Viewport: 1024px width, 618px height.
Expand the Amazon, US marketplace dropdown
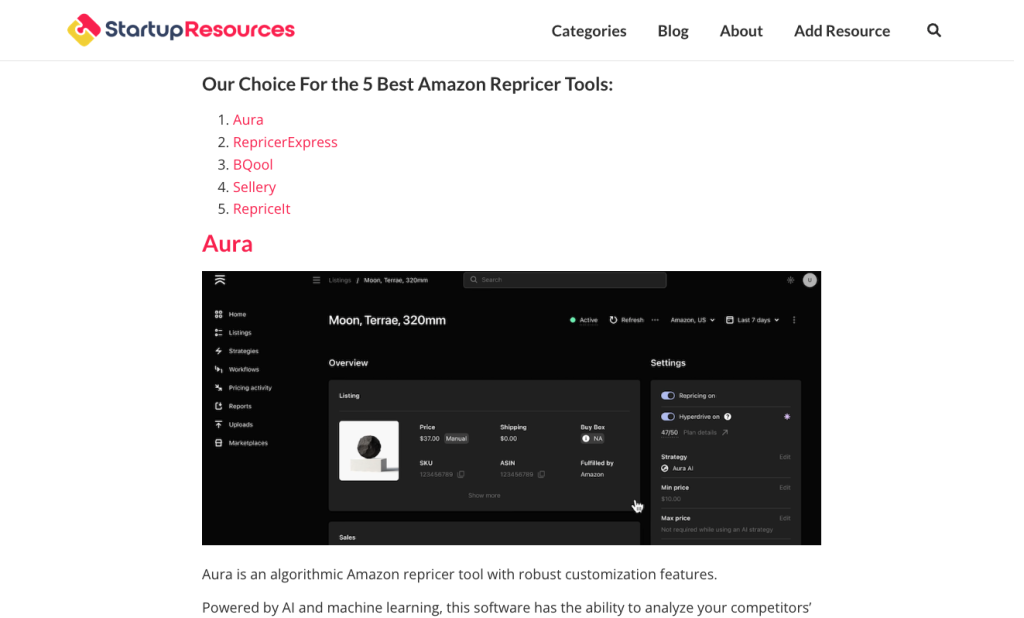pos(692,320)
